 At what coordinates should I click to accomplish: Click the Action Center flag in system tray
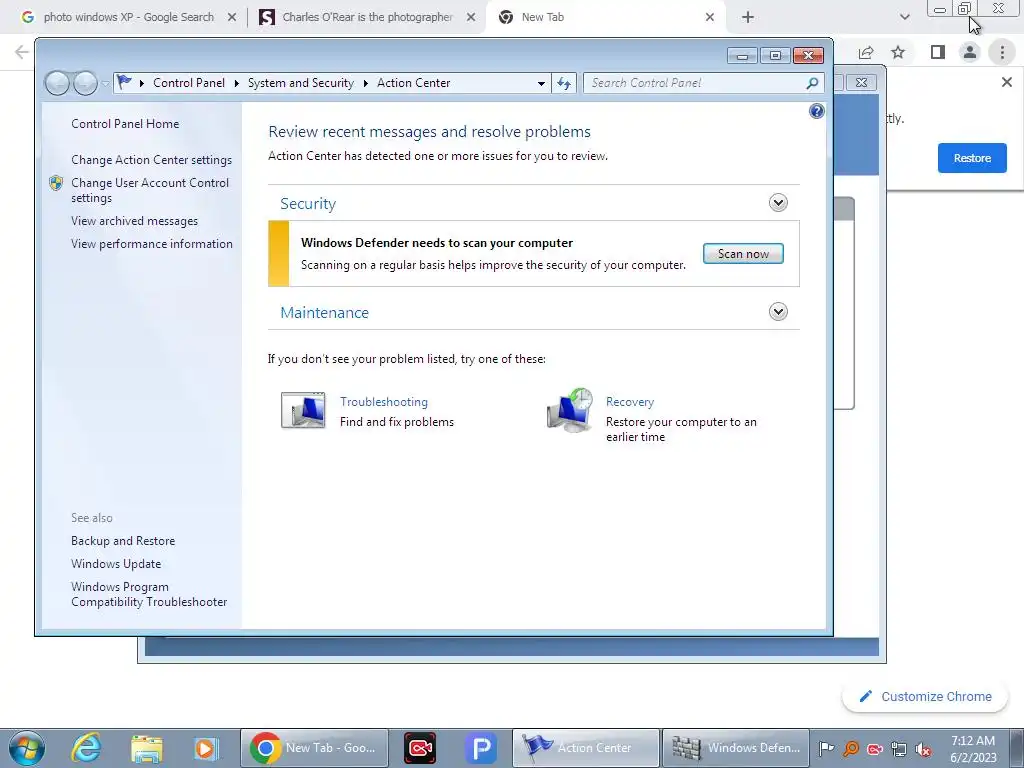(x=826, y=748)
